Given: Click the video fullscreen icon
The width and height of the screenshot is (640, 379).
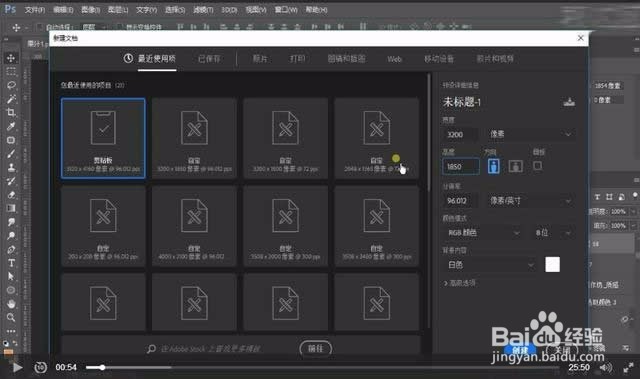Looking at the screenshot, I should pos(629,368).
